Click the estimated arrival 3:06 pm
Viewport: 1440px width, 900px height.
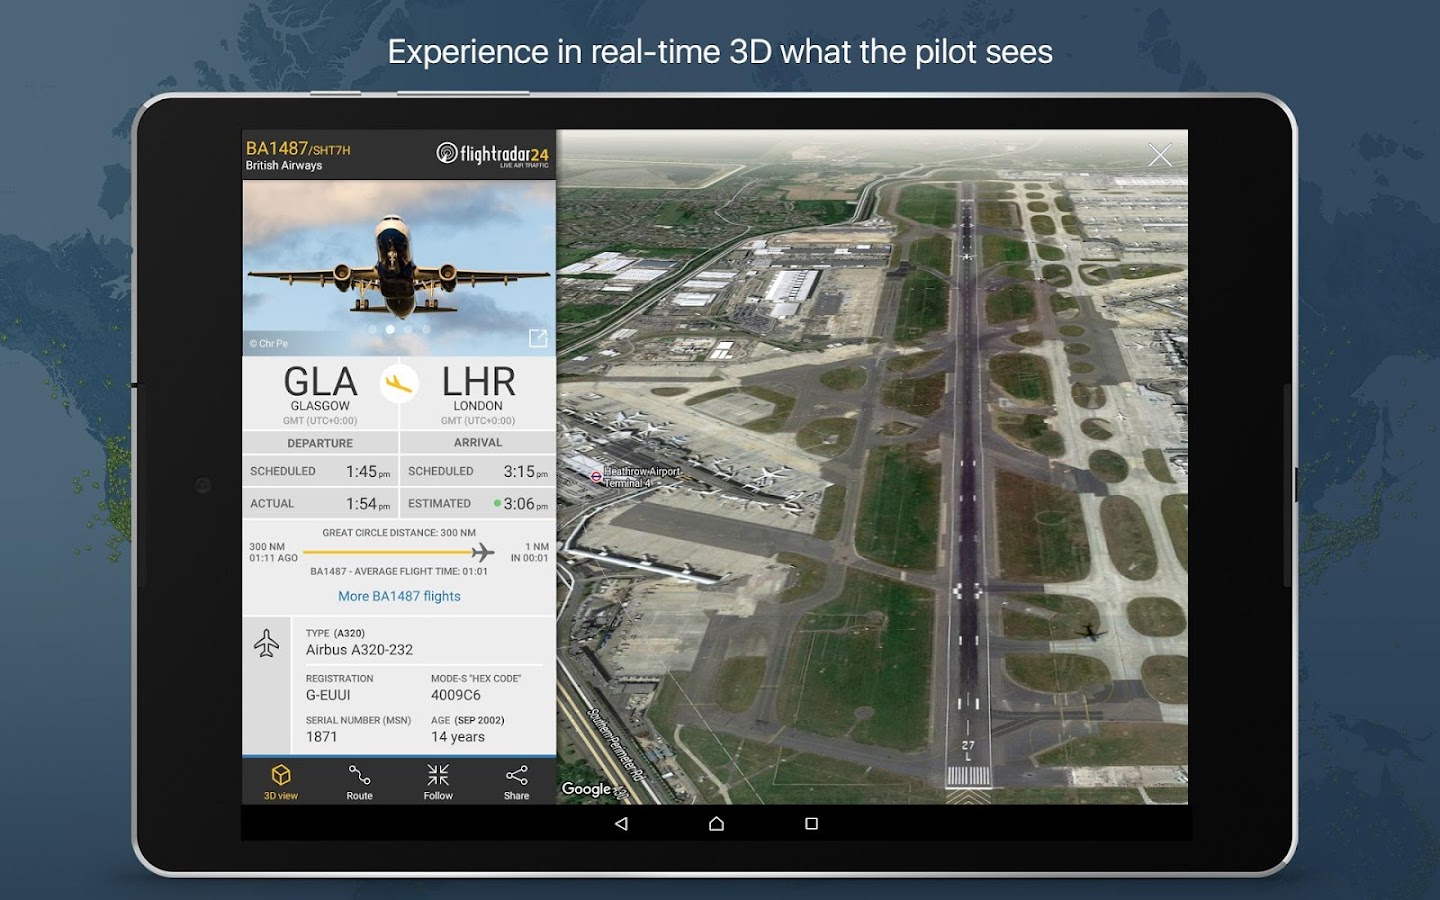coord(525,504)
